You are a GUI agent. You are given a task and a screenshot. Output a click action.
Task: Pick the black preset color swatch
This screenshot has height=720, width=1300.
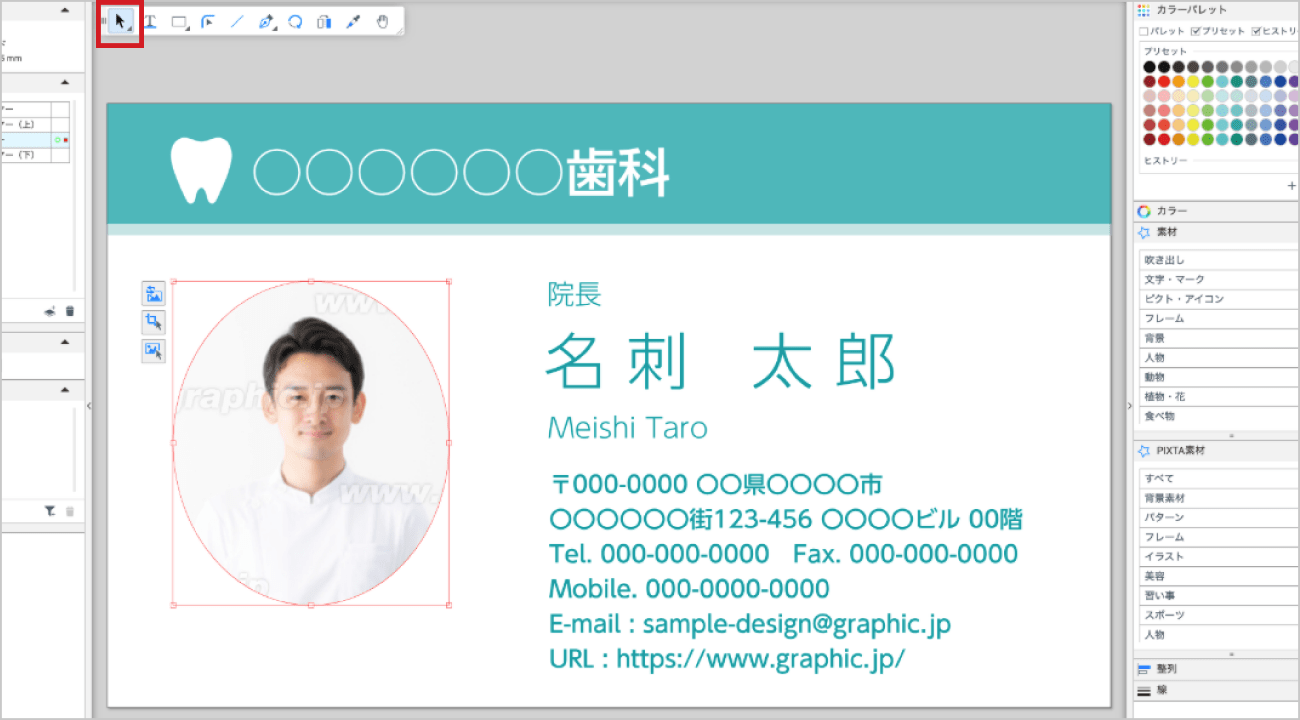1149,67
